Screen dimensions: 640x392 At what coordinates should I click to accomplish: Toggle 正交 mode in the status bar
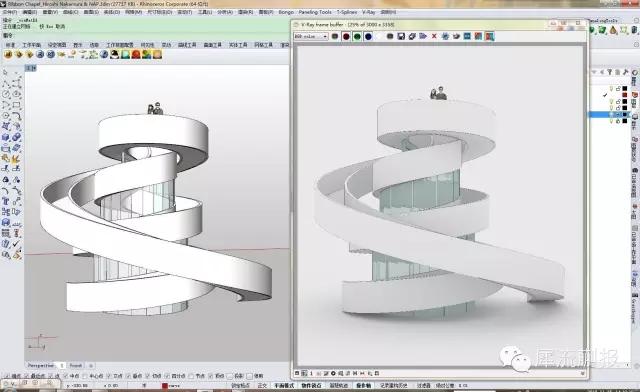[262, 385]
